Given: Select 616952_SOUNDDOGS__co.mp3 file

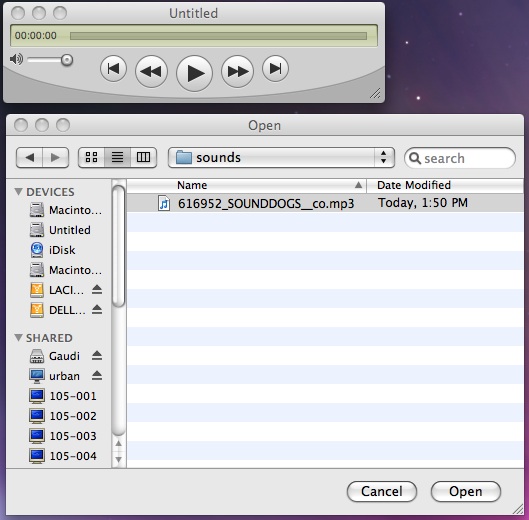Looking at the screenshot, I should [x=325, y=203].
